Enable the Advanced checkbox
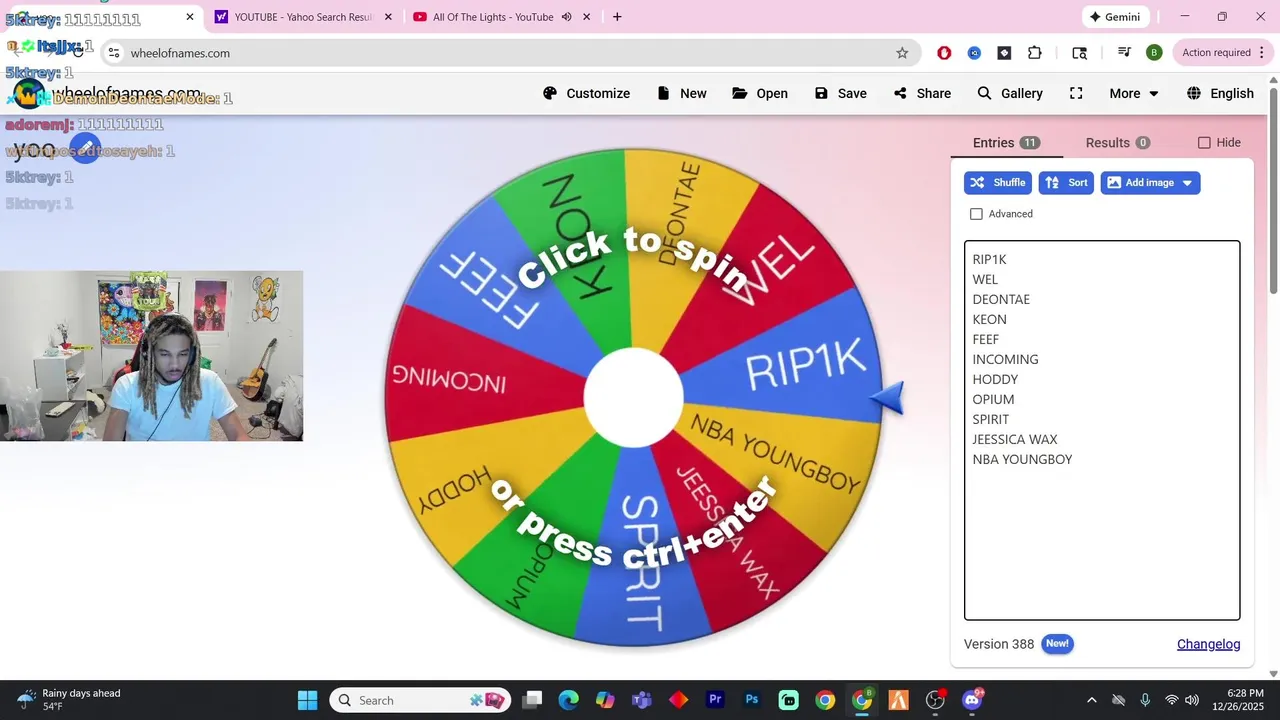Viewport: 1280px width, 720px height. pos(976,214)
